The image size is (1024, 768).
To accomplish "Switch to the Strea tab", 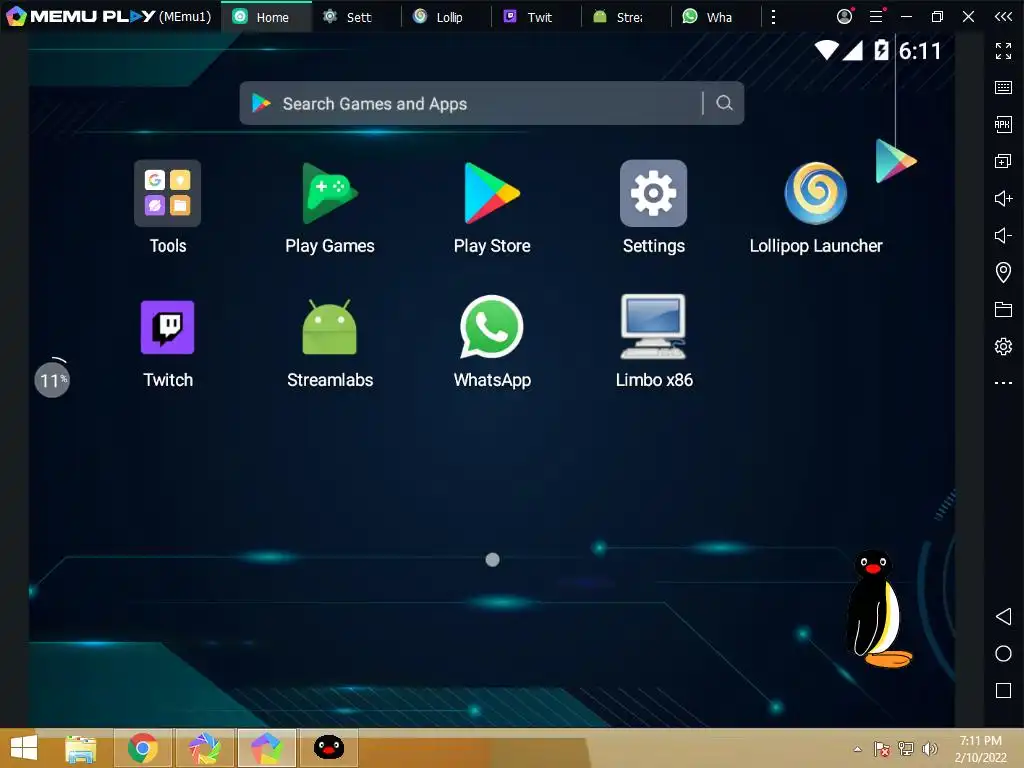I will (627, 17).
